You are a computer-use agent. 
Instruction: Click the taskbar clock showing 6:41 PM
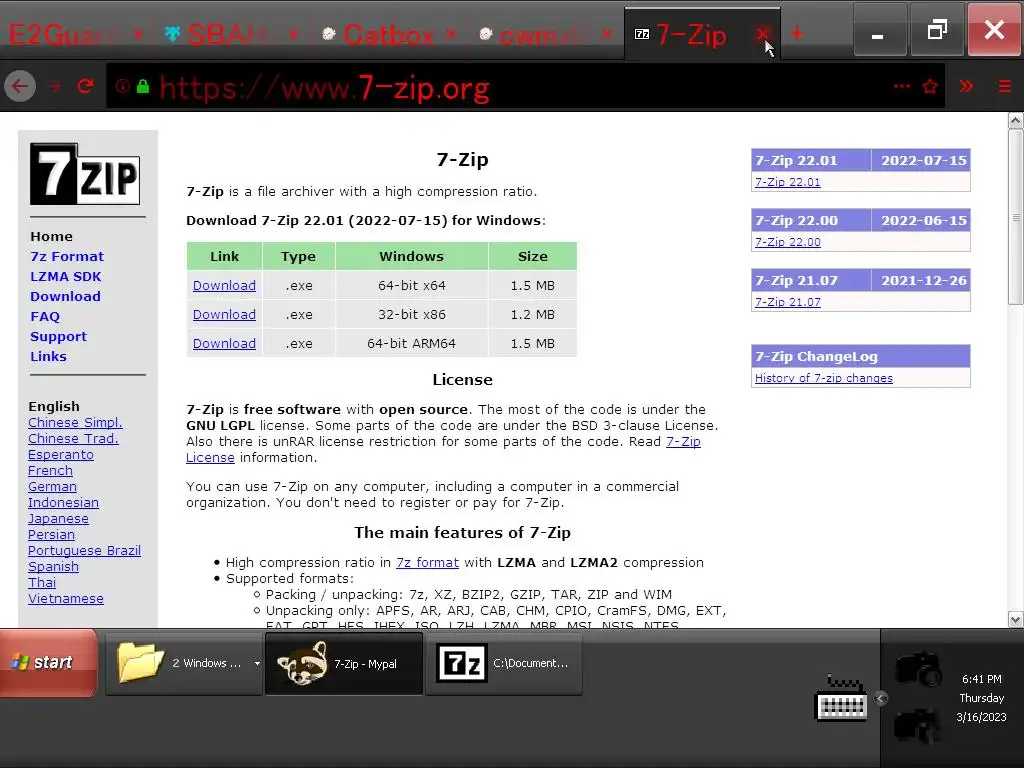[x=981, y=679]
